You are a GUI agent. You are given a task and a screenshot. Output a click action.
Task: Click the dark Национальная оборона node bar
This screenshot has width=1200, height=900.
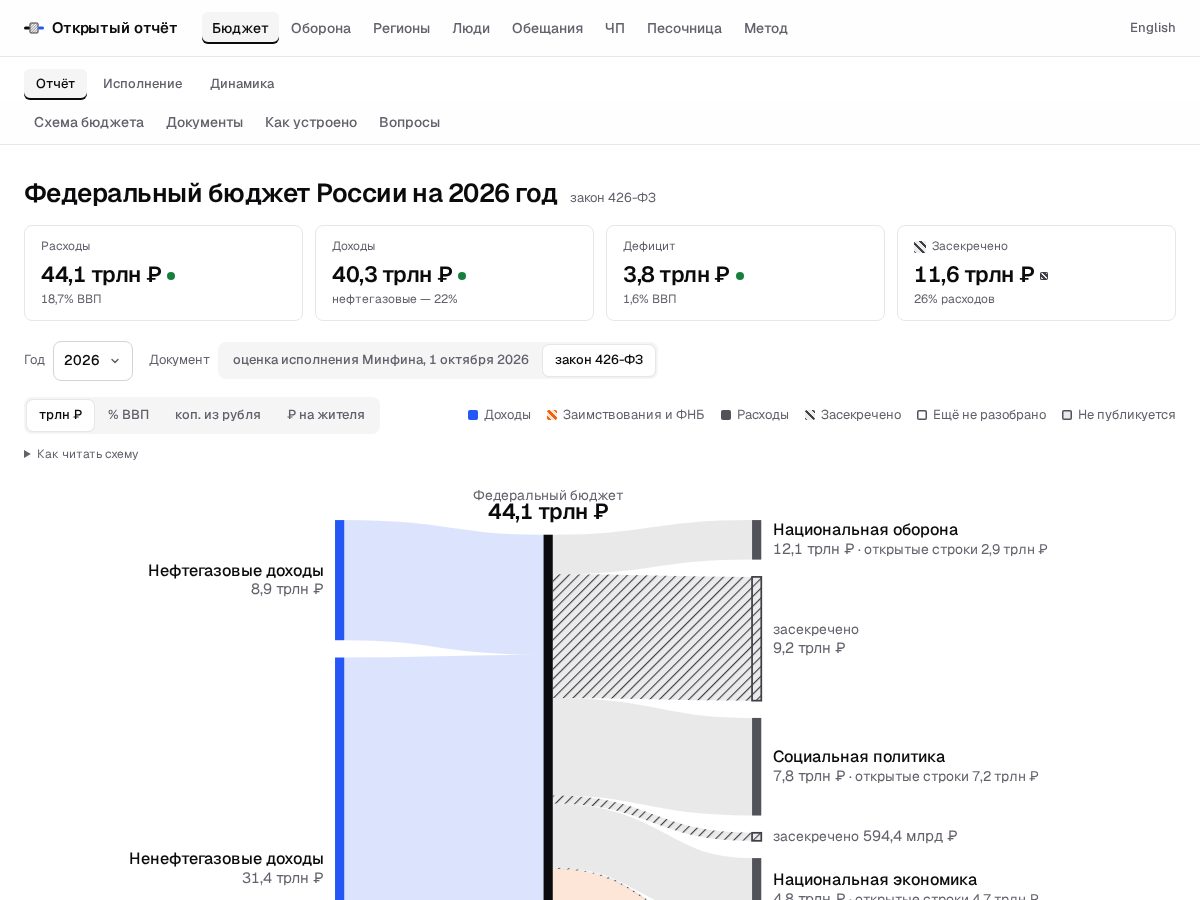tap(757, 540)
